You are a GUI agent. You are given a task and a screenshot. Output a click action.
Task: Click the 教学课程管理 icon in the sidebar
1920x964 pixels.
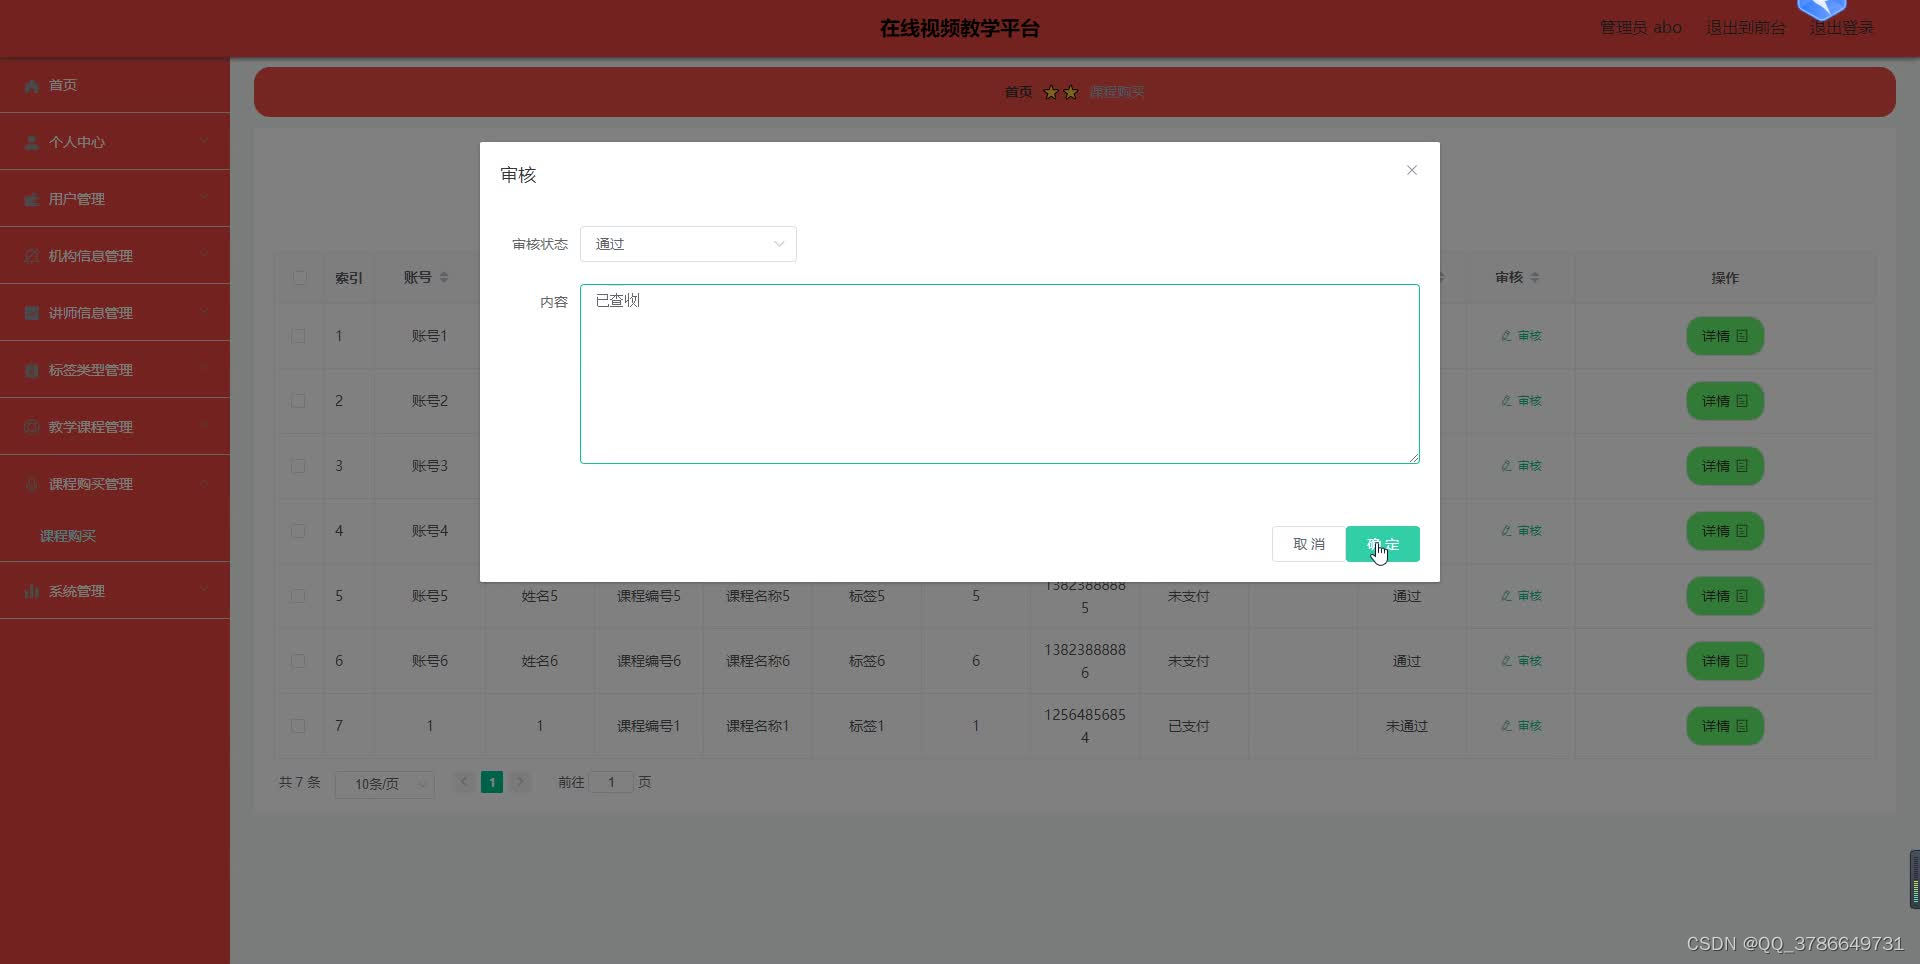tap(31, 428)
